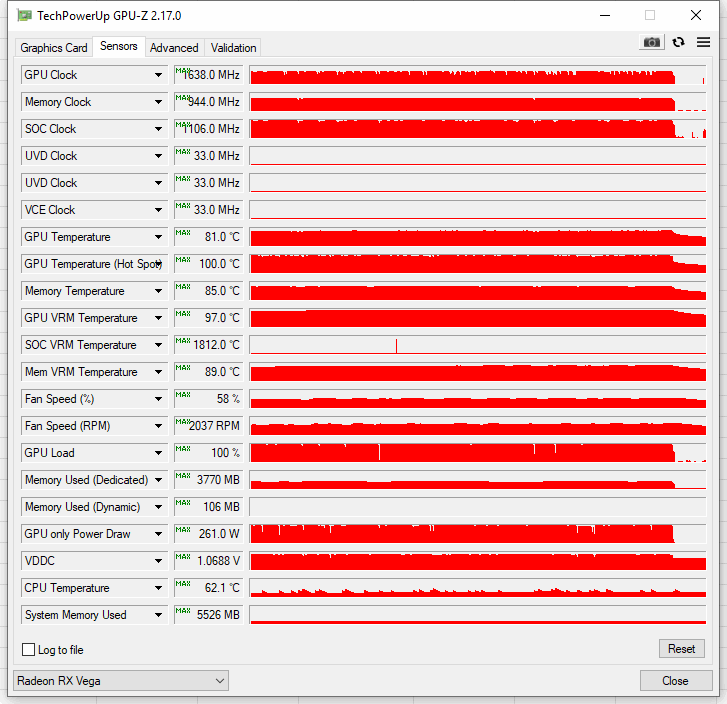Click the GPU Temperature 81.0 °C value
The image size is (727, 704).
[x=209, y=237]
